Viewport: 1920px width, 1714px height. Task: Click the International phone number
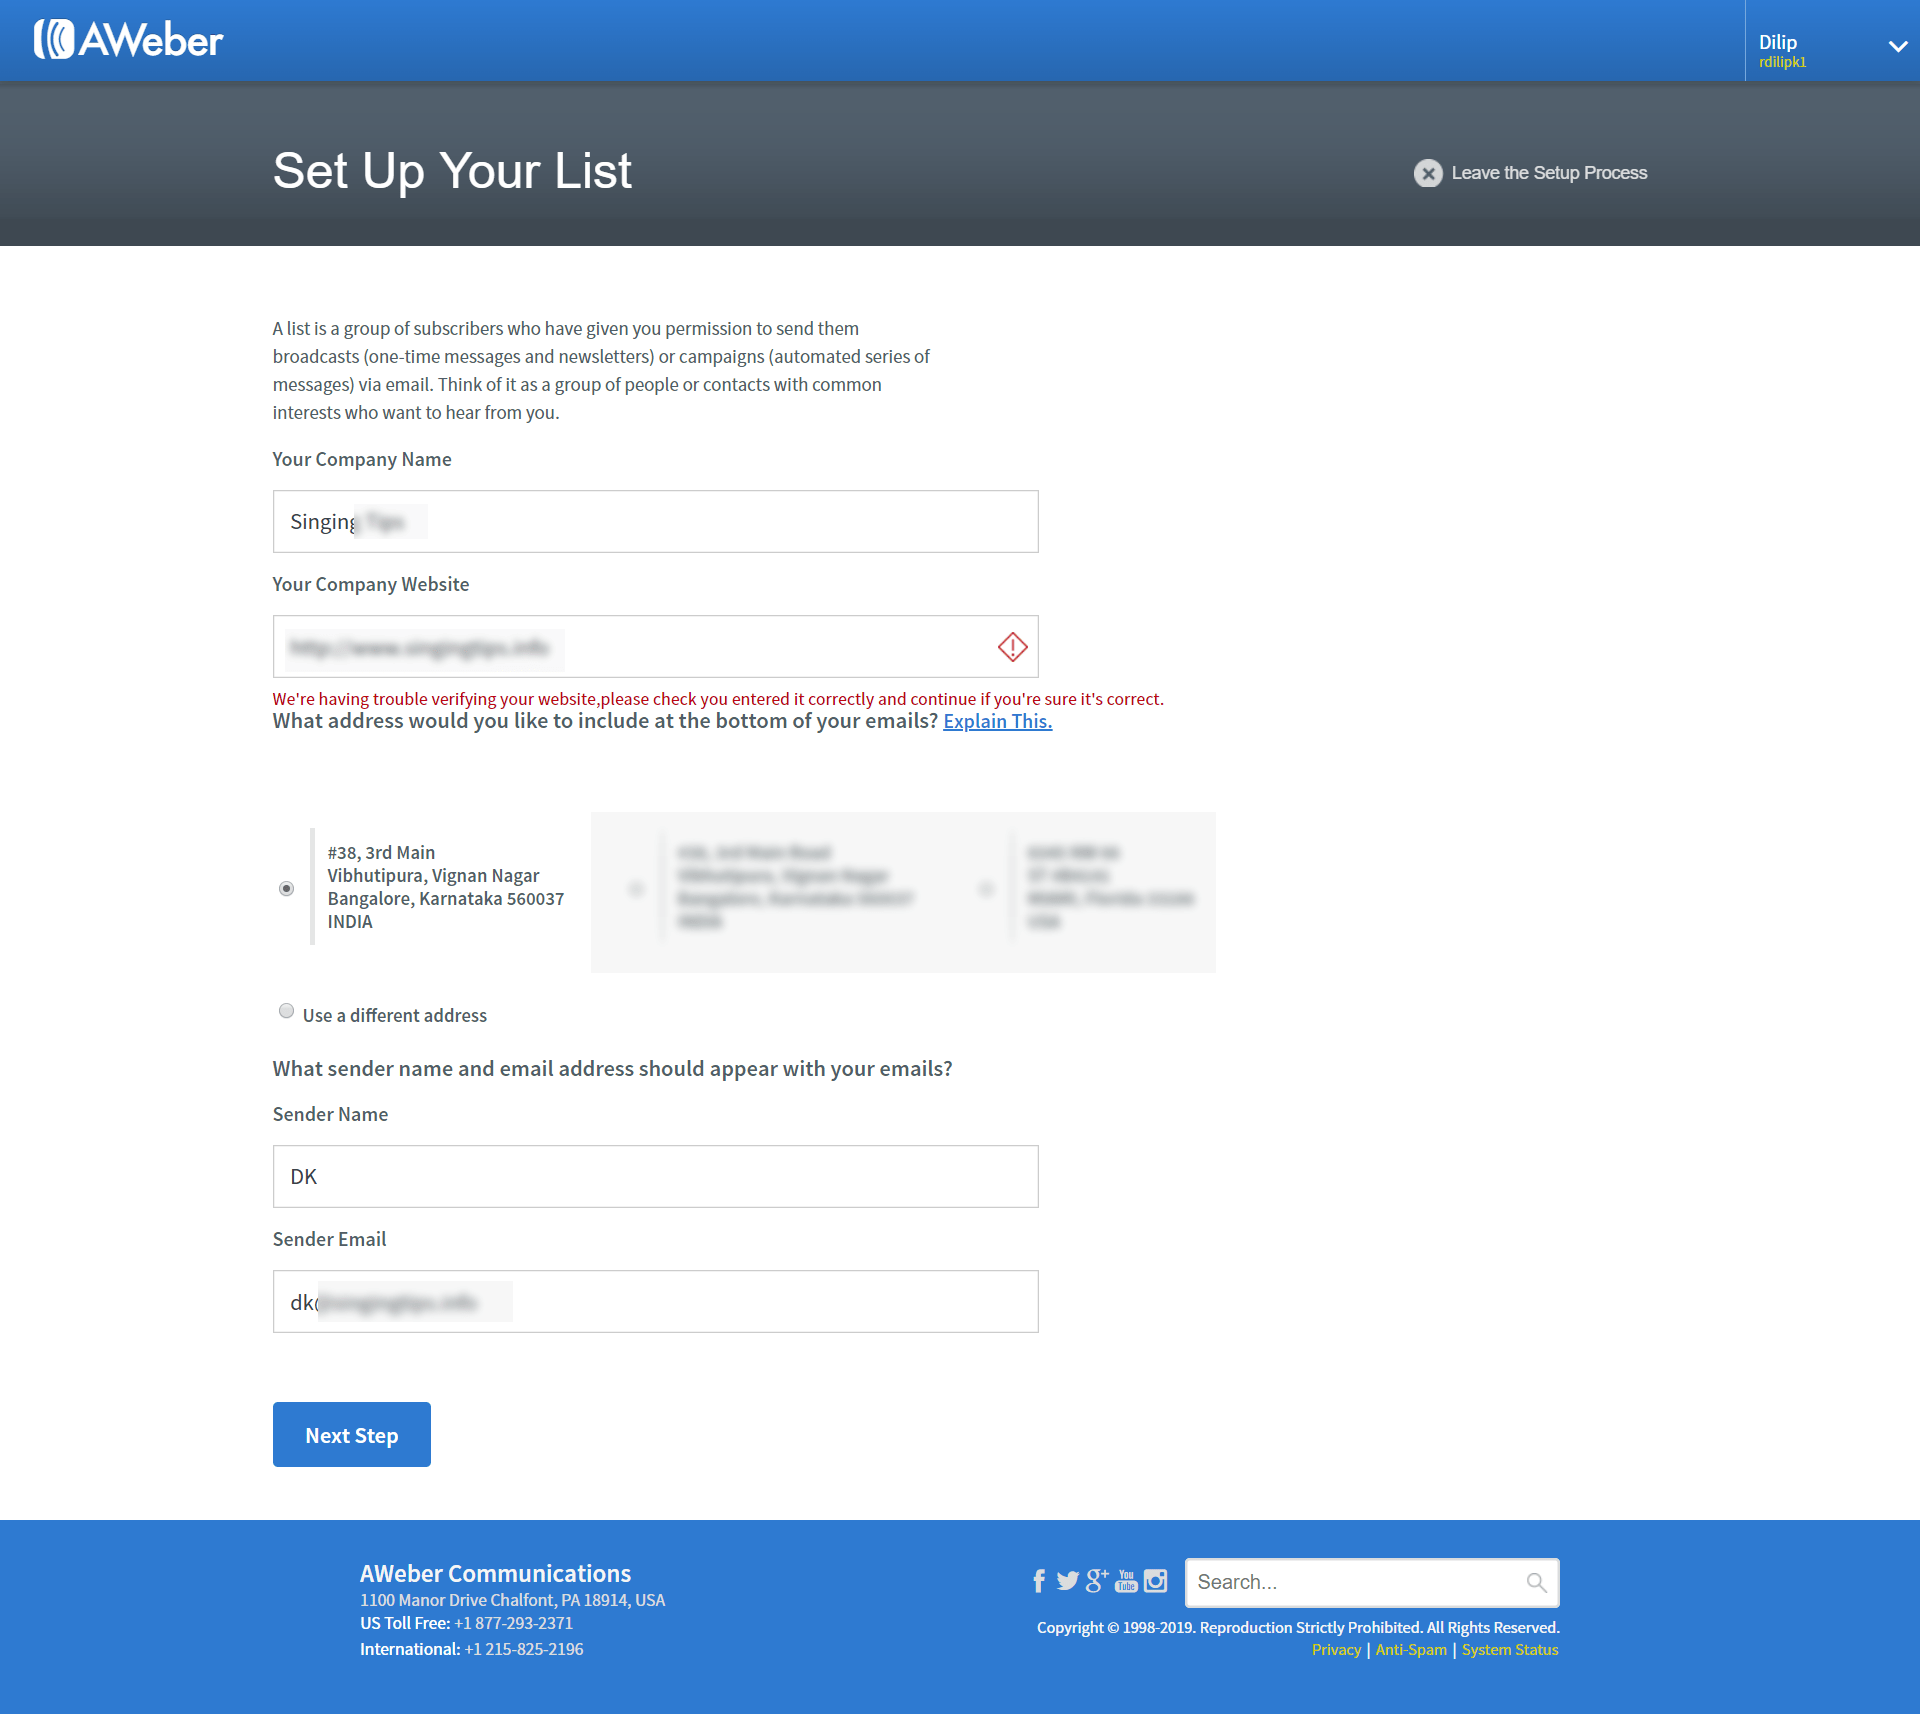coord(524,1649)
